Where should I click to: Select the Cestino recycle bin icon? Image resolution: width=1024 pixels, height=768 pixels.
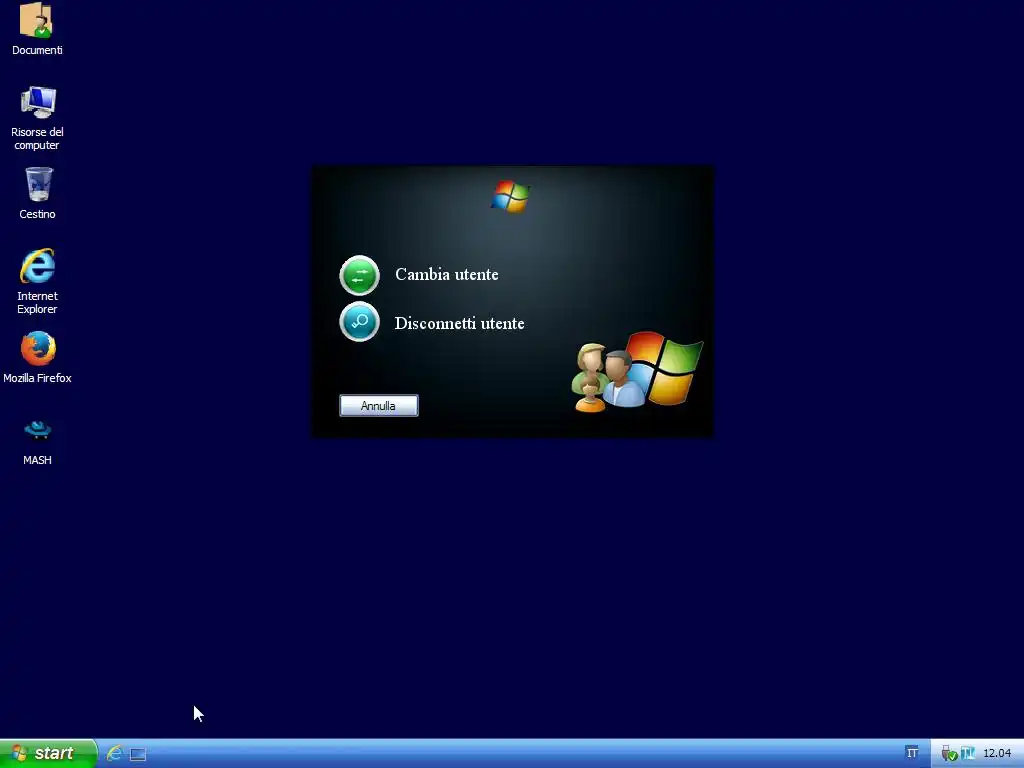point(37,193)
